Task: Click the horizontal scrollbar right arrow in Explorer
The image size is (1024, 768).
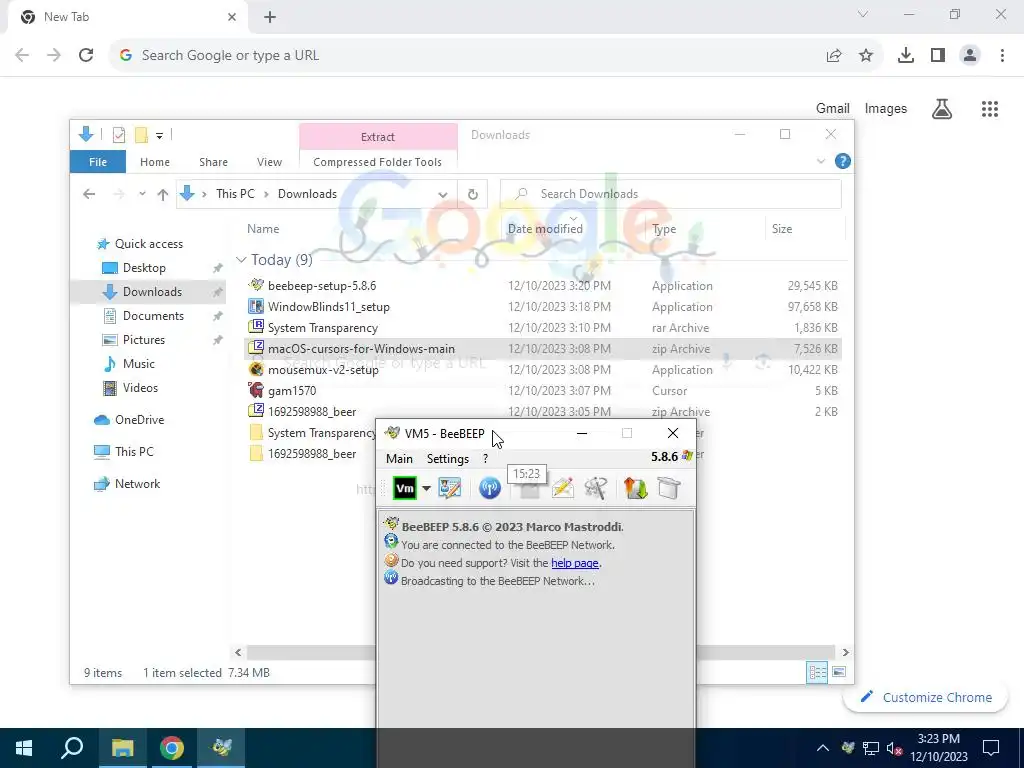Action: click(845, 652)
